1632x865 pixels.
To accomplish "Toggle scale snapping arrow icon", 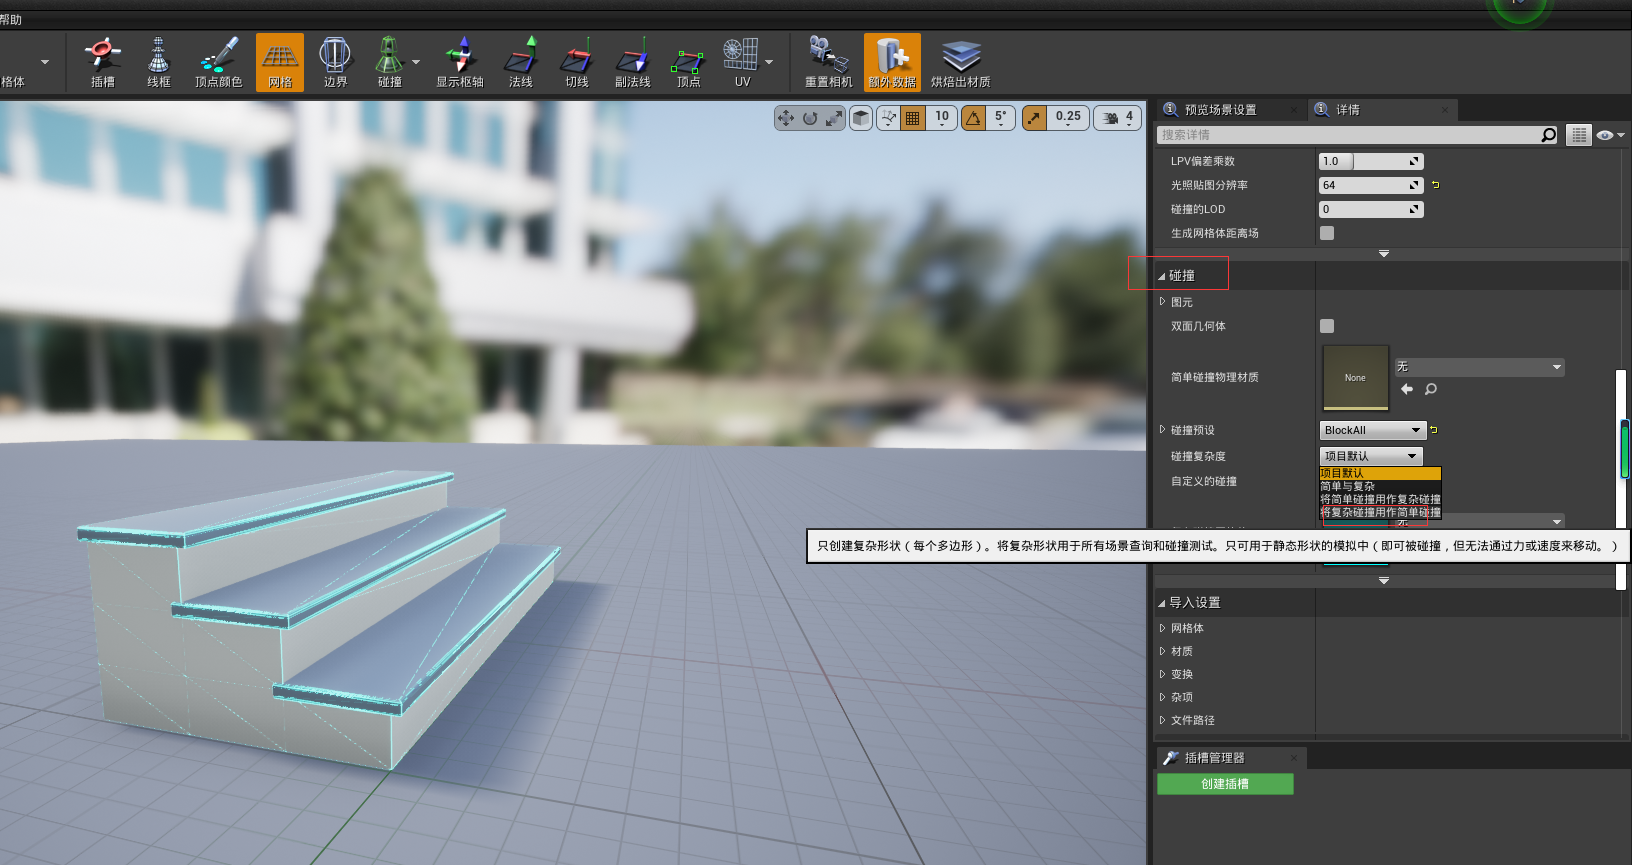I will (1034, 118).
